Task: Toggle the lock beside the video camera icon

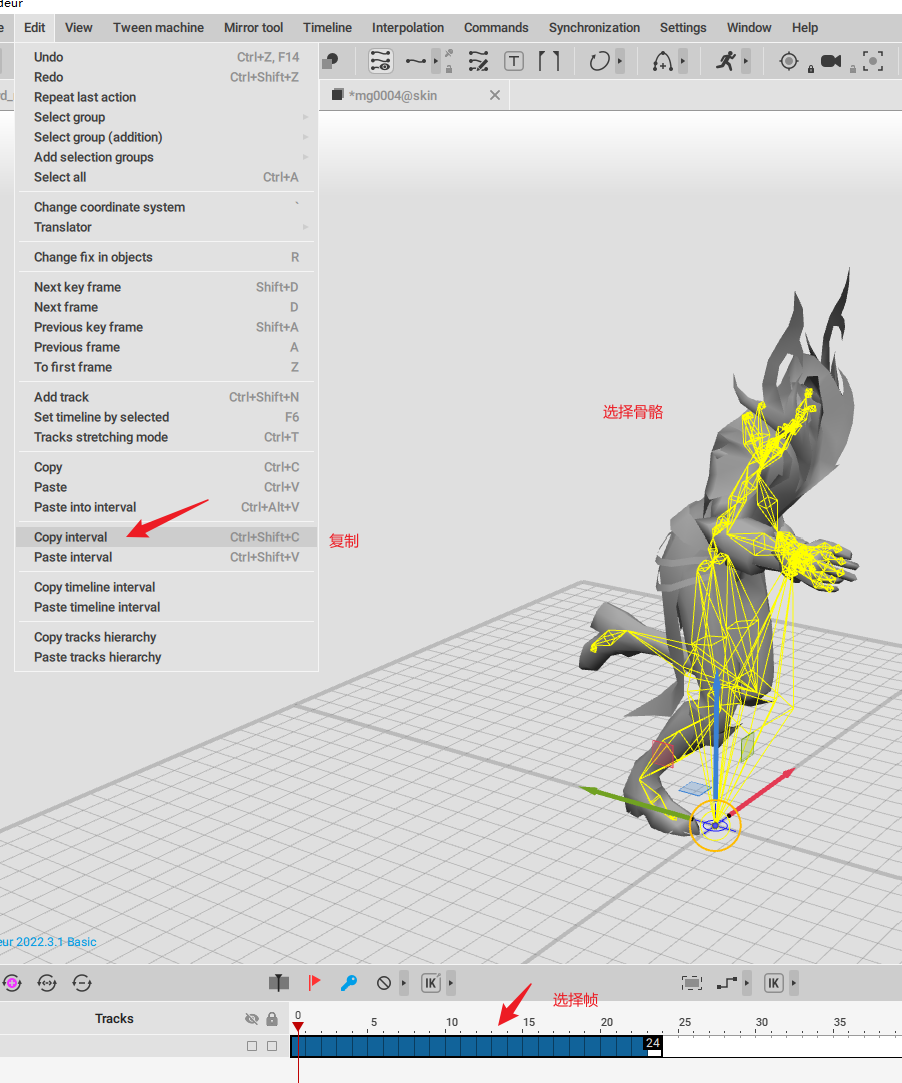Action: 853,69
